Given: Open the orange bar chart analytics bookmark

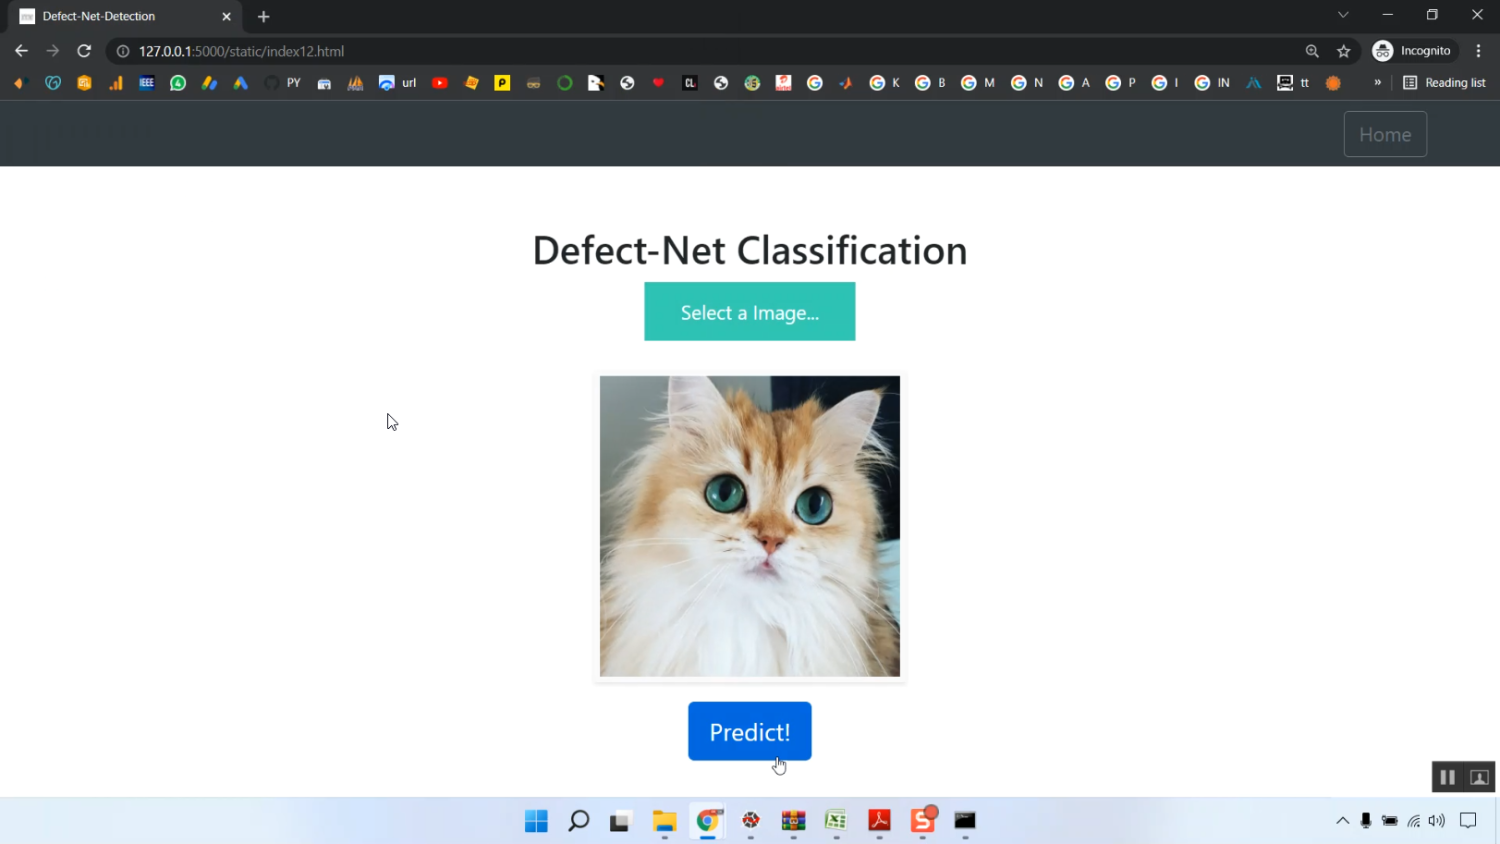Looking at the screenshot, I should point(116,83).
